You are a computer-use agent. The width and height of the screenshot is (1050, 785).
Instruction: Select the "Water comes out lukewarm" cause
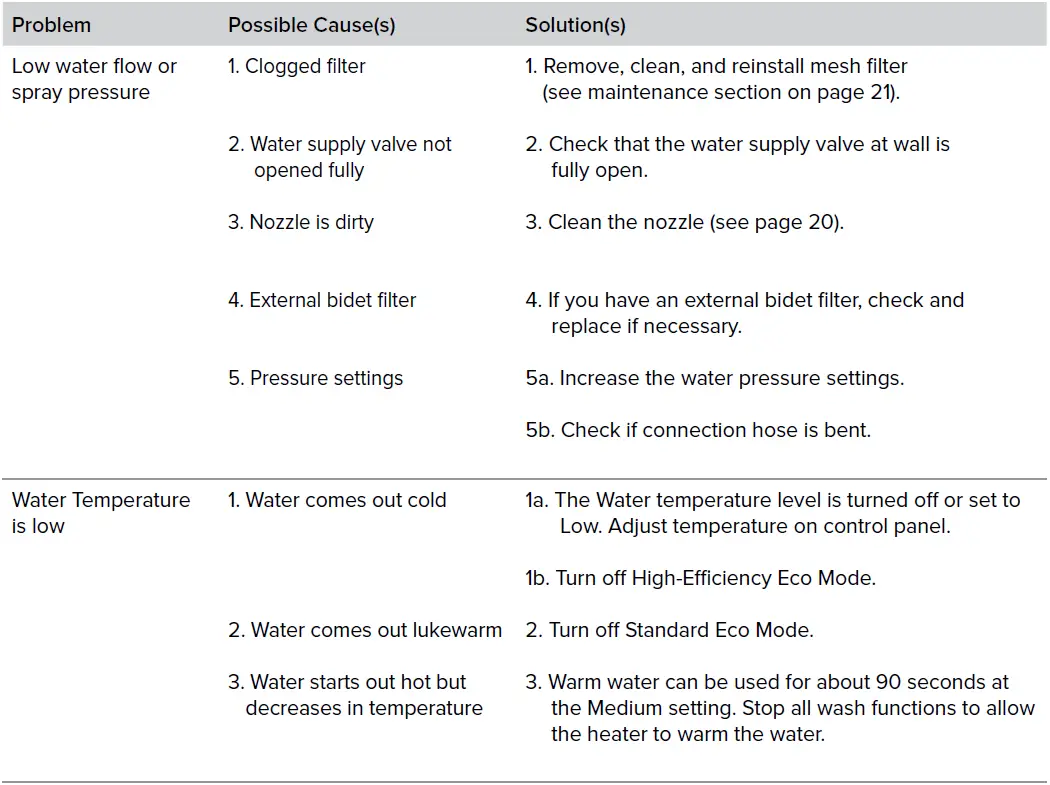click(x=365, y=630)
